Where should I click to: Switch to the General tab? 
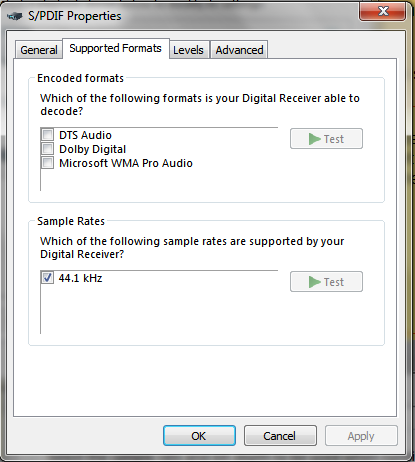point(39,50)
